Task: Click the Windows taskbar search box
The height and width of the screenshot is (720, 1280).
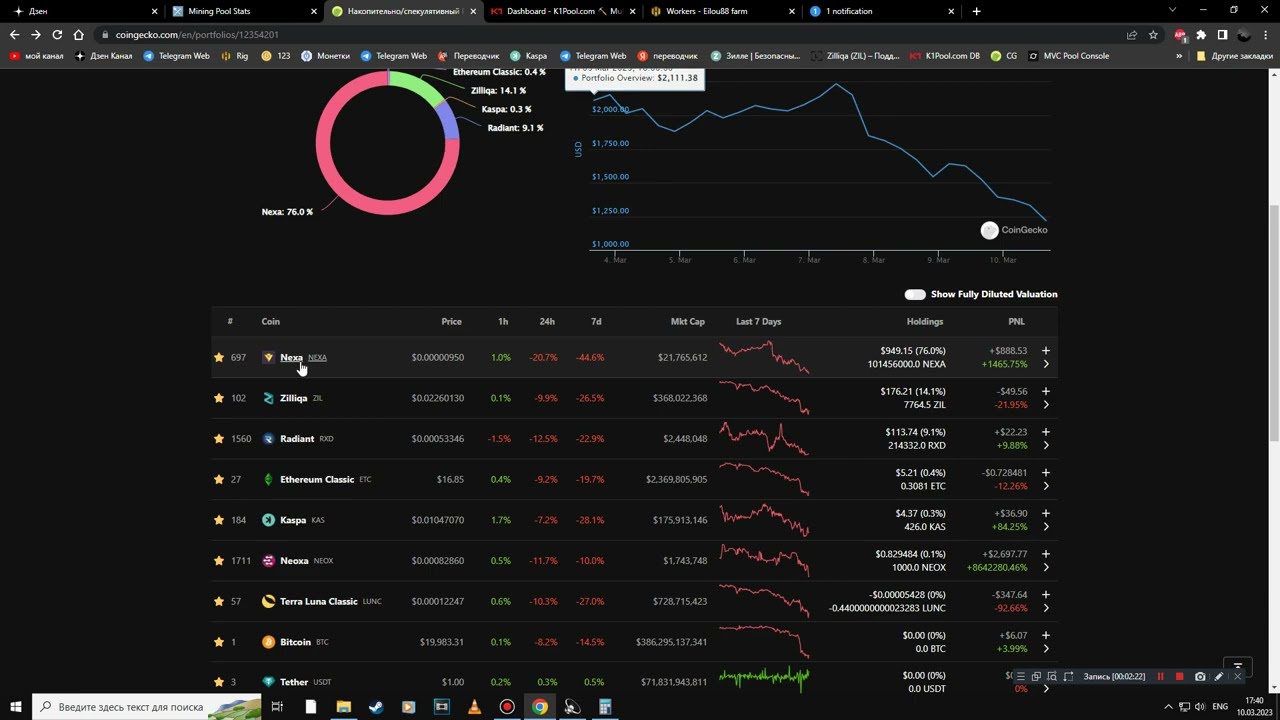Action: (147, 707)
